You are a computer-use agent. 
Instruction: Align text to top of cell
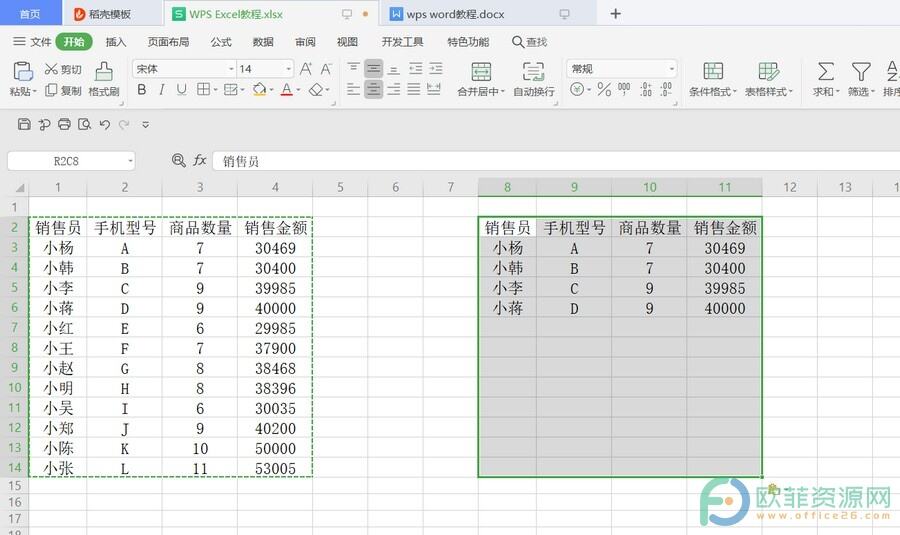(354, 69)
